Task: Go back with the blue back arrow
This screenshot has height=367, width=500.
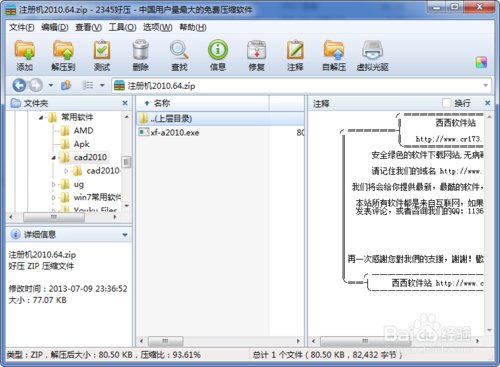Action: click(19, 85)
